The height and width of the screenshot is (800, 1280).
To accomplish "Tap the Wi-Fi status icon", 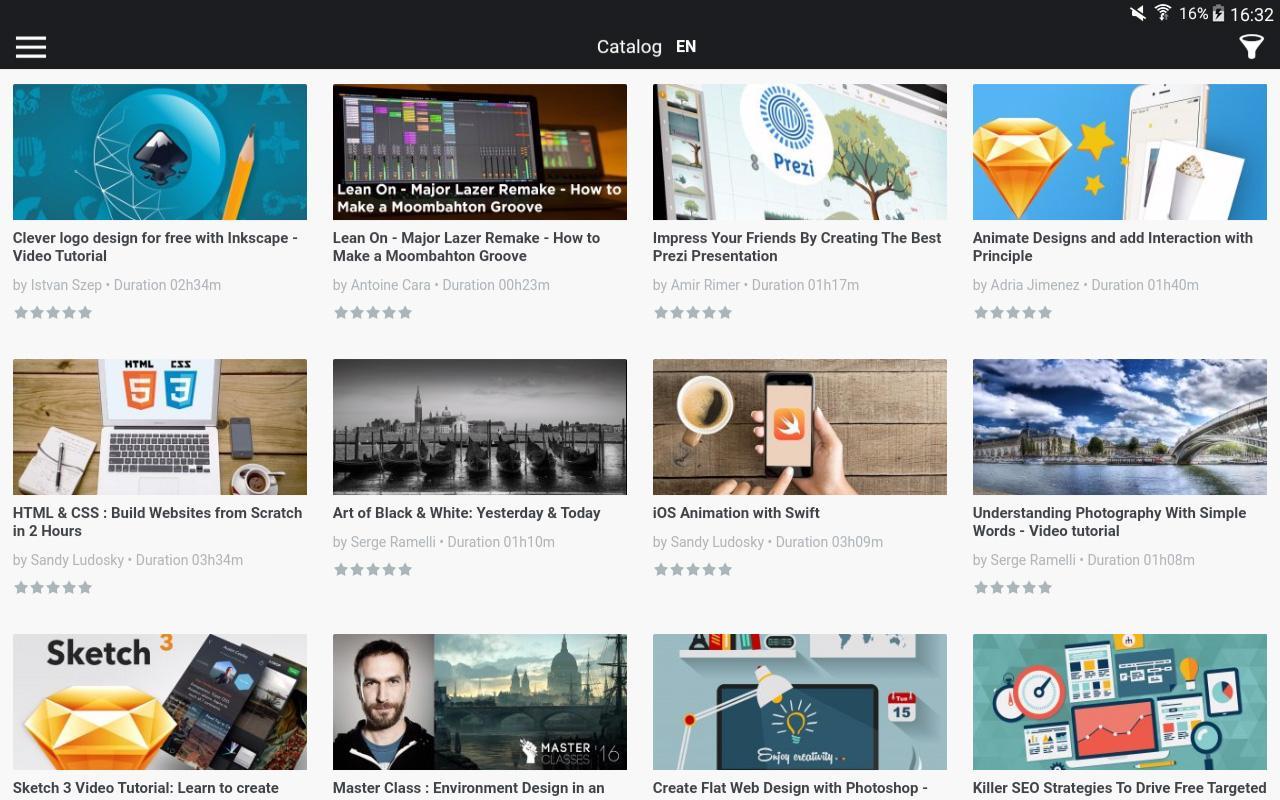I will click(x=1163, y=13).
